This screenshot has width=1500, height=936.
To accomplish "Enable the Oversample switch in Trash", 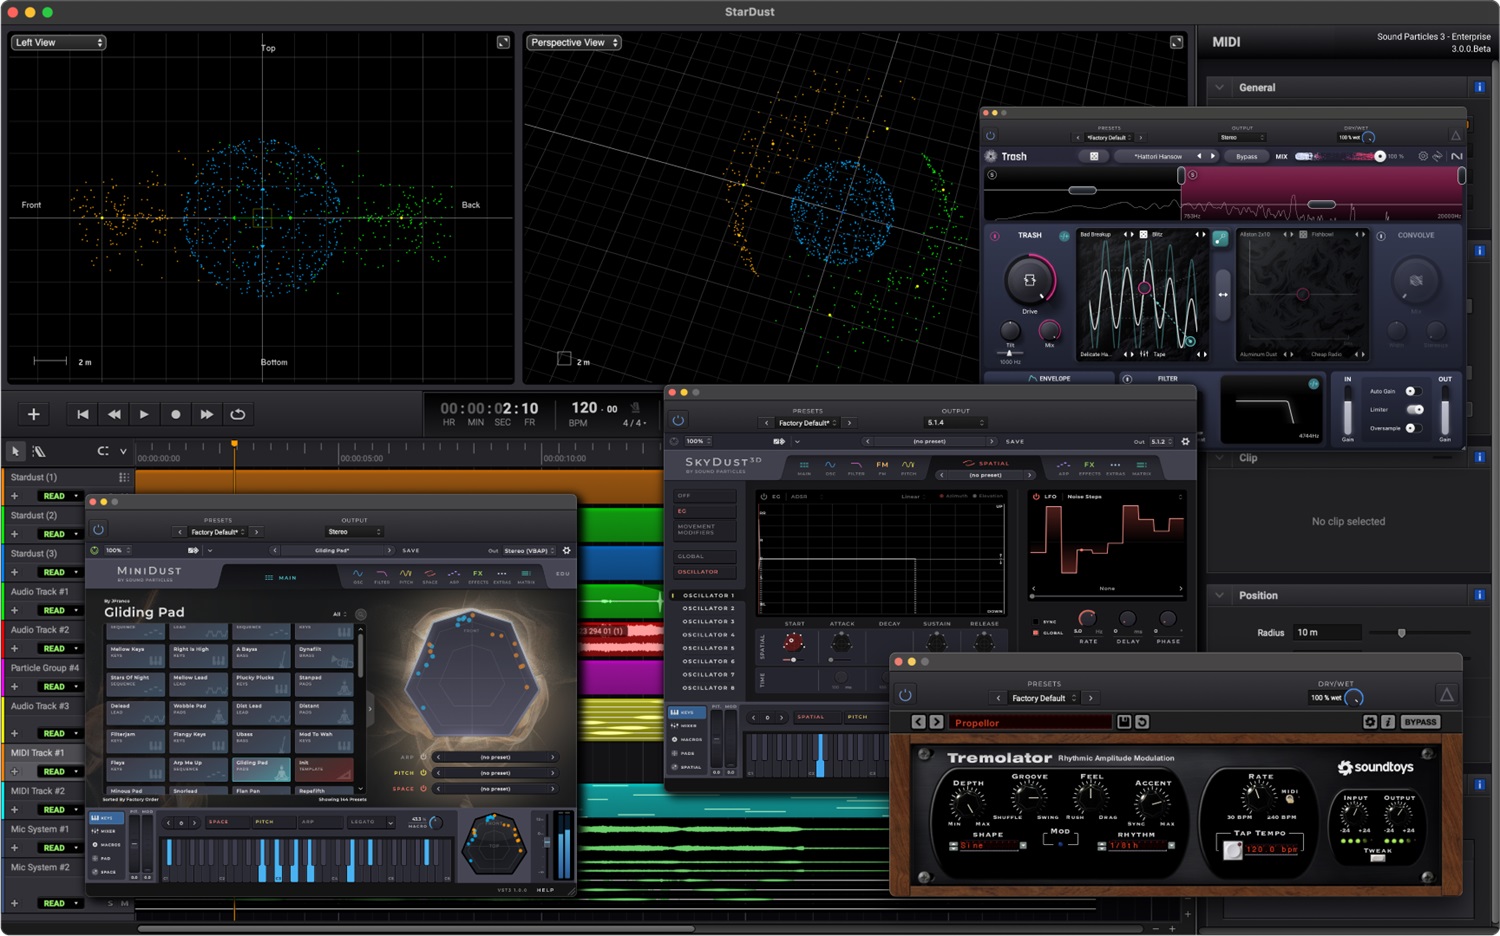I will coord(1413,428).
